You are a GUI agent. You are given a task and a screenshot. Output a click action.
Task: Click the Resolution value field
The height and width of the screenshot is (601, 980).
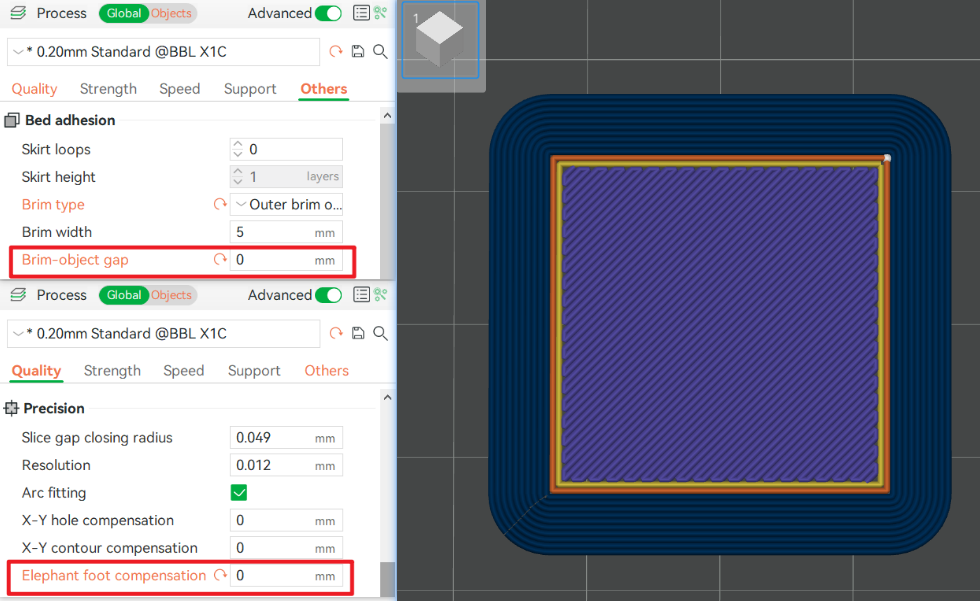(x=286, y=465)
